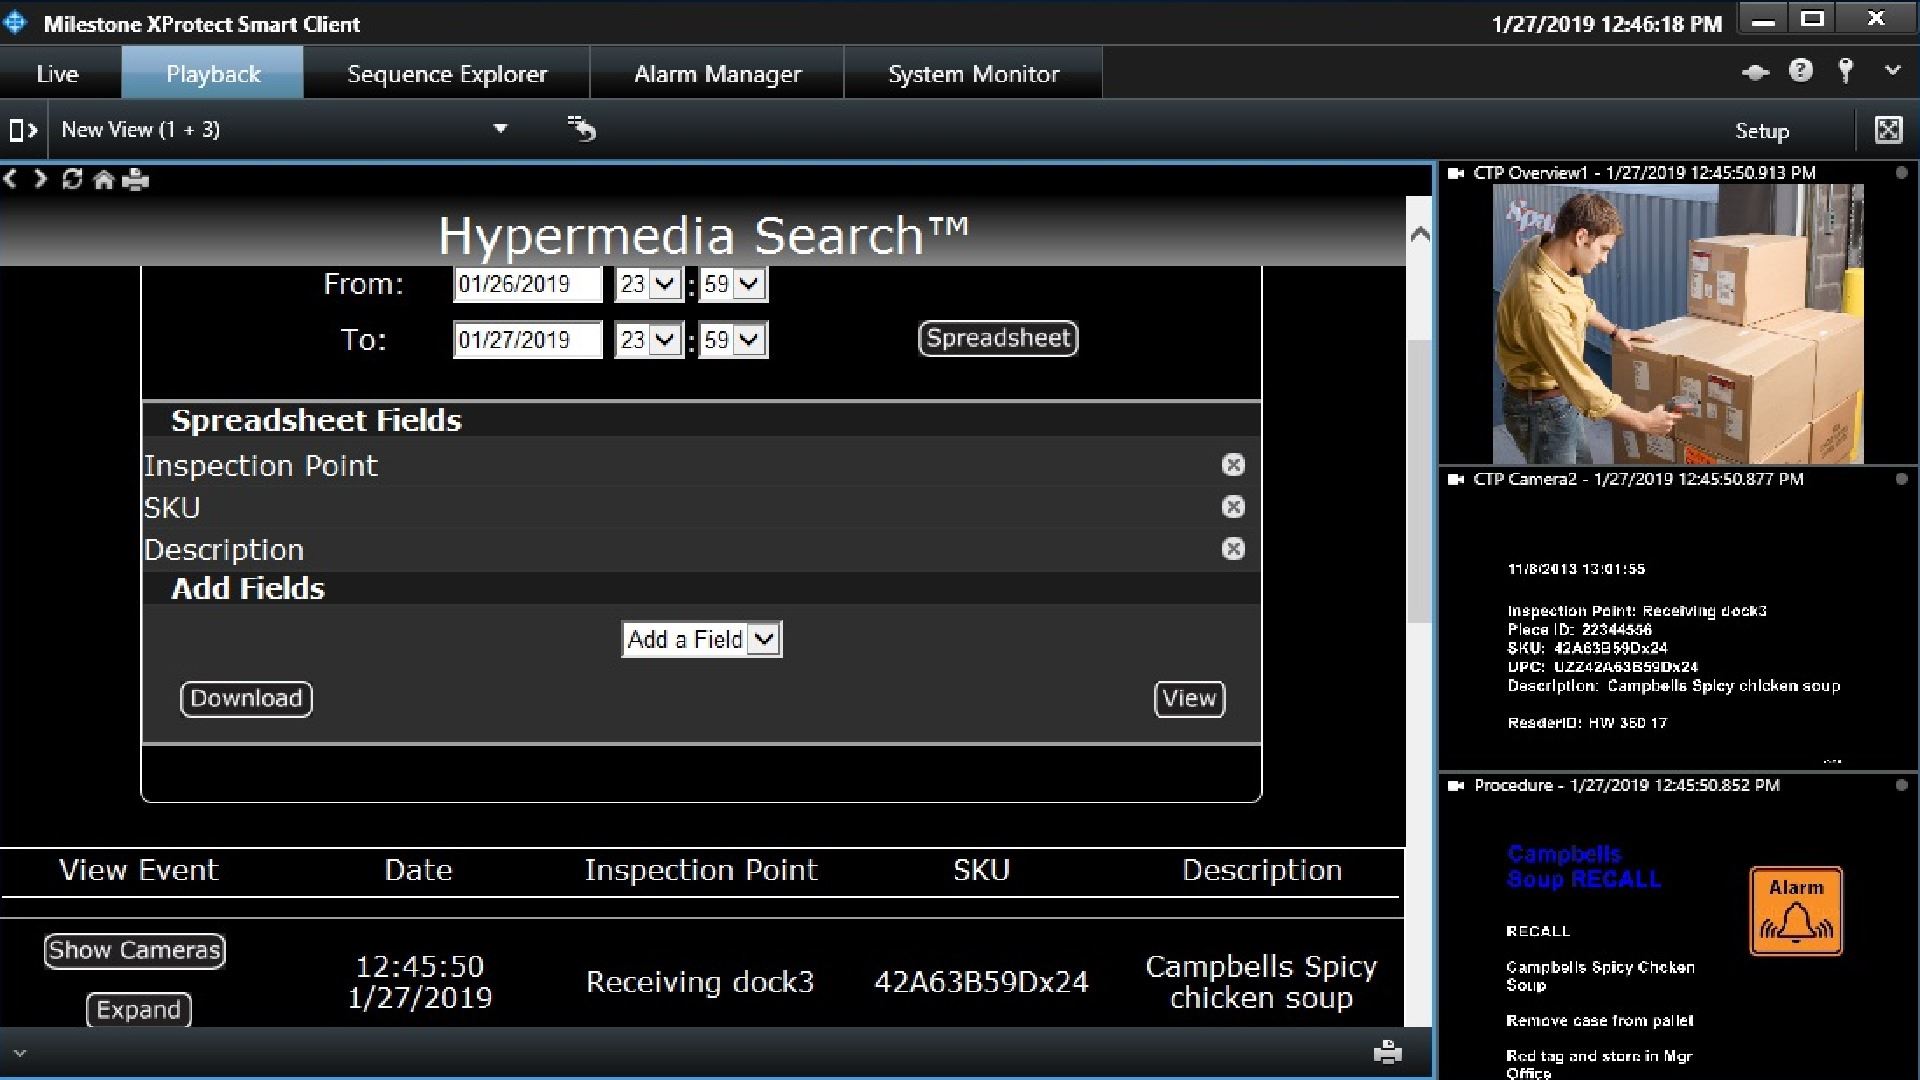Click the Procedure pane status dot indicator

(x=1902, y=786)
